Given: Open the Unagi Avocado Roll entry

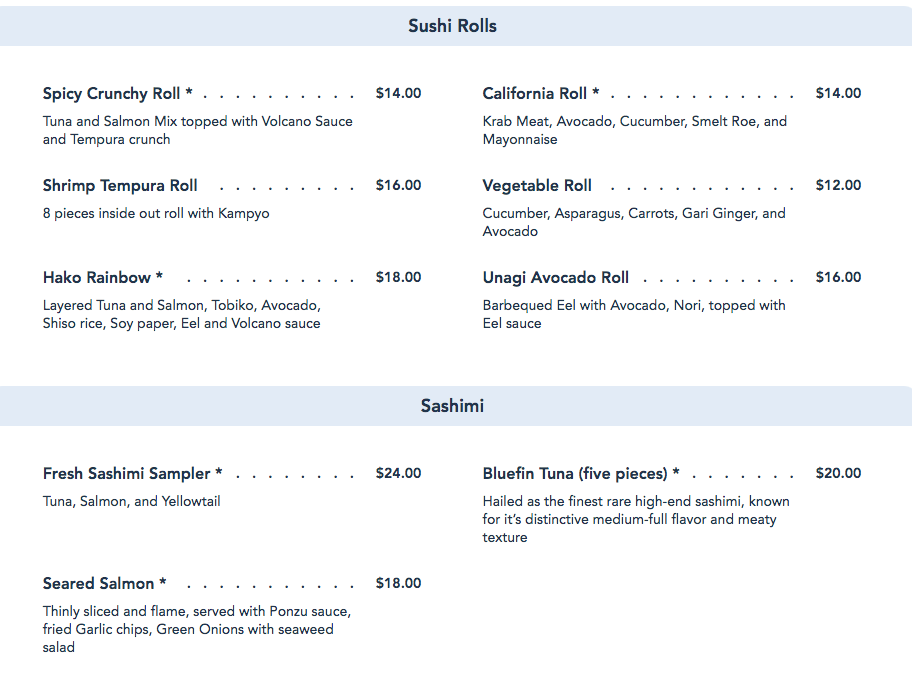Looking at the screenshot, I should [556, 278].
